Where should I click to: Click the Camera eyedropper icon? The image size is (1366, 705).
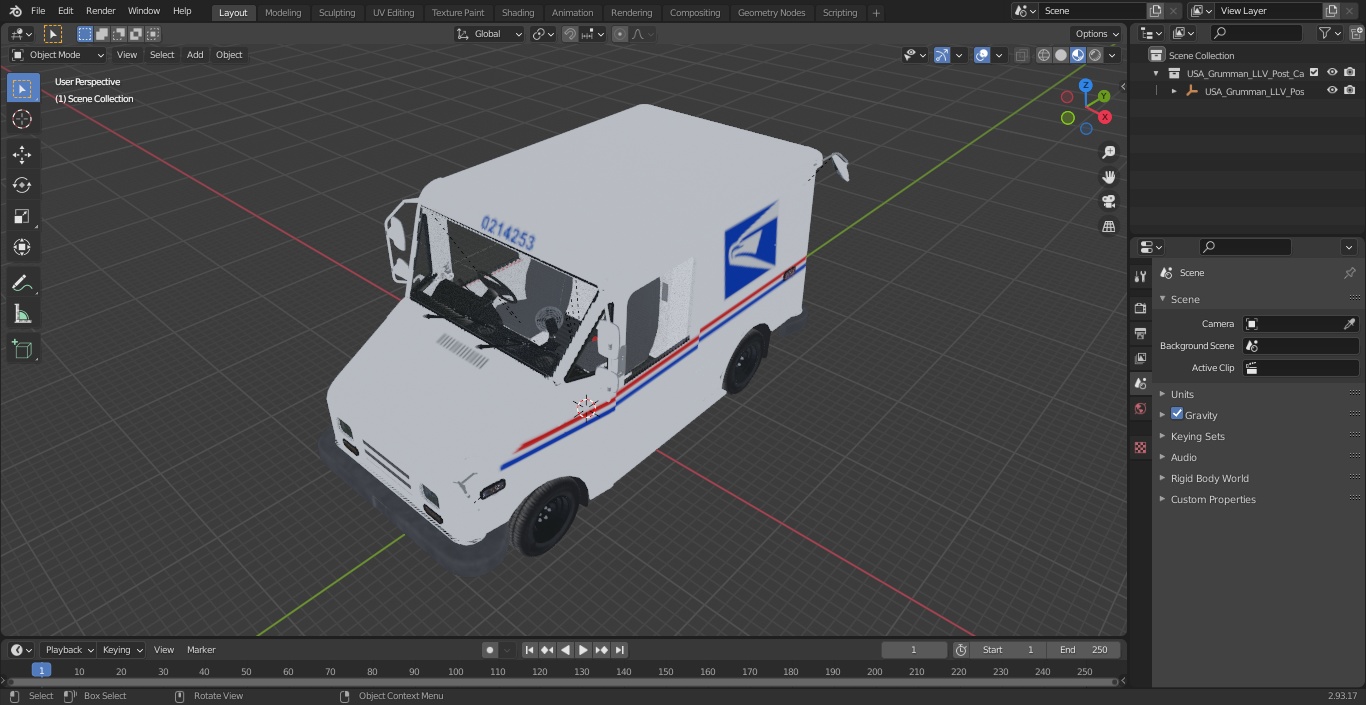tap(1349, 324)
